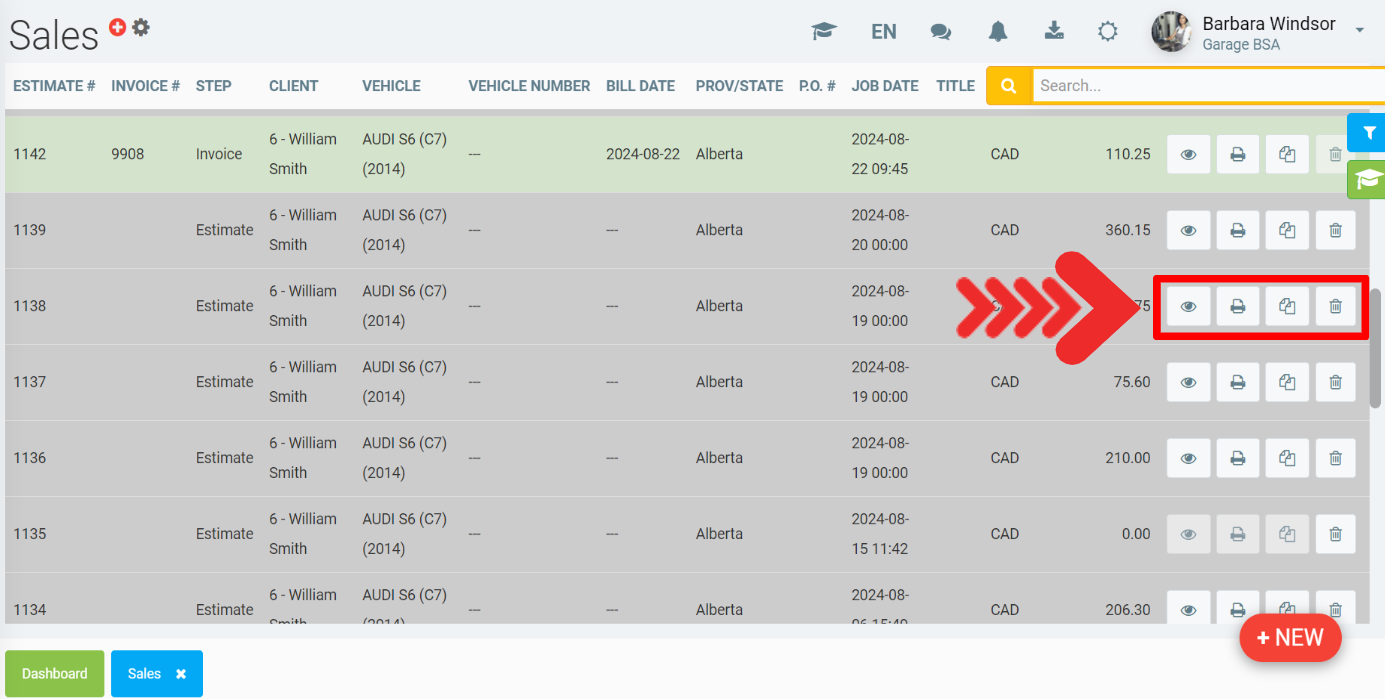The width and height of the screenshot is (1385, 699).
Task: Print estimate 1138
Action: click(1237, 306)
